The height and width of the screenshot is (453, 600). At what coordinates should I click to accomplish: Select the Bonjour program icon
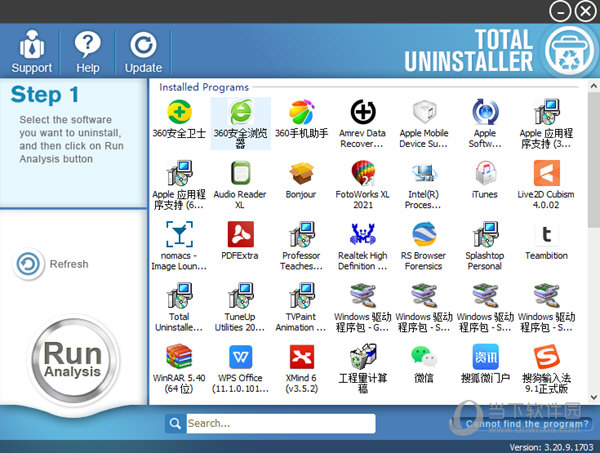pyautogui.click(x=302, y=173)
